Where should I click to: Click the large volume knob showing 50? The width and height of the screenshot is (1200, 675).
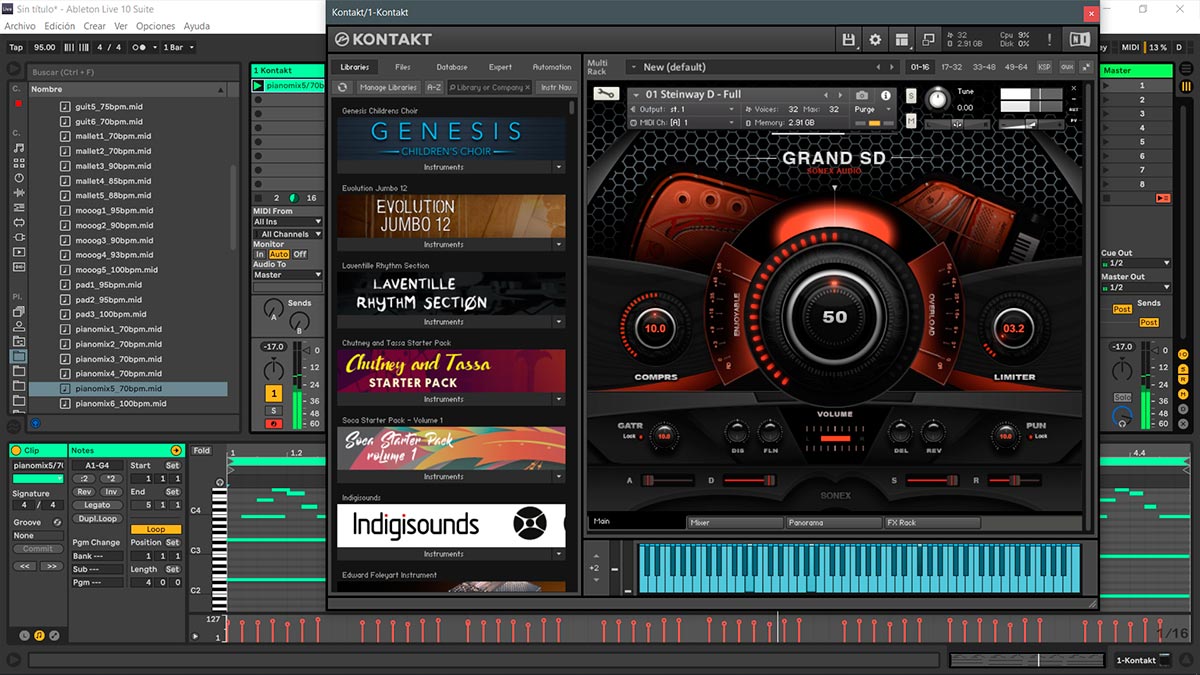point(834,316)
